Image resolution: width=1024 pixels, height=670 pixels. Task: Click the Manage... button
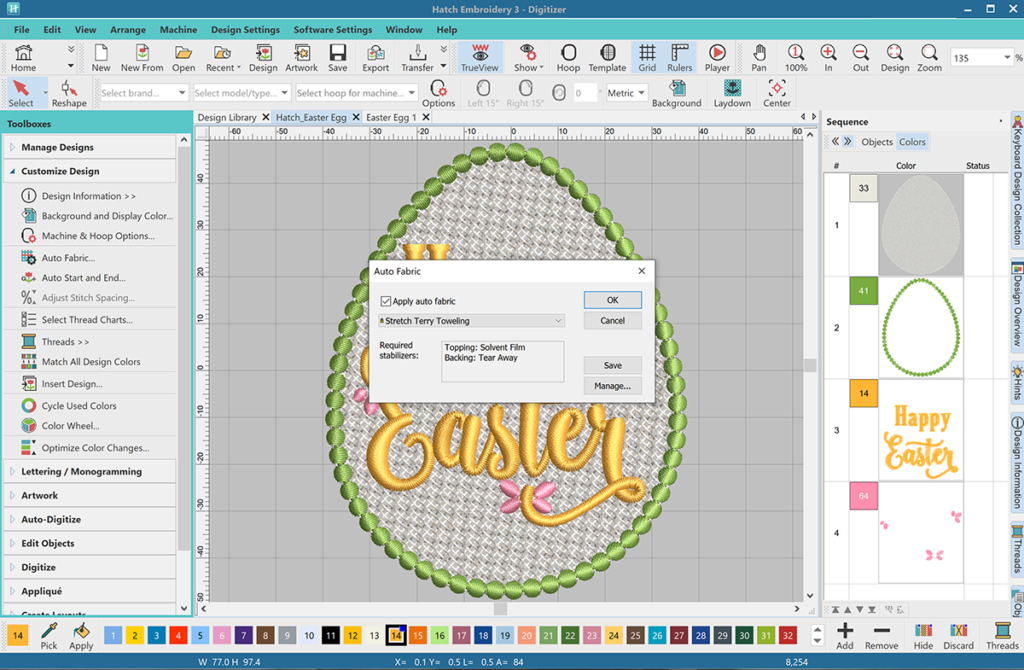(612, 386)
